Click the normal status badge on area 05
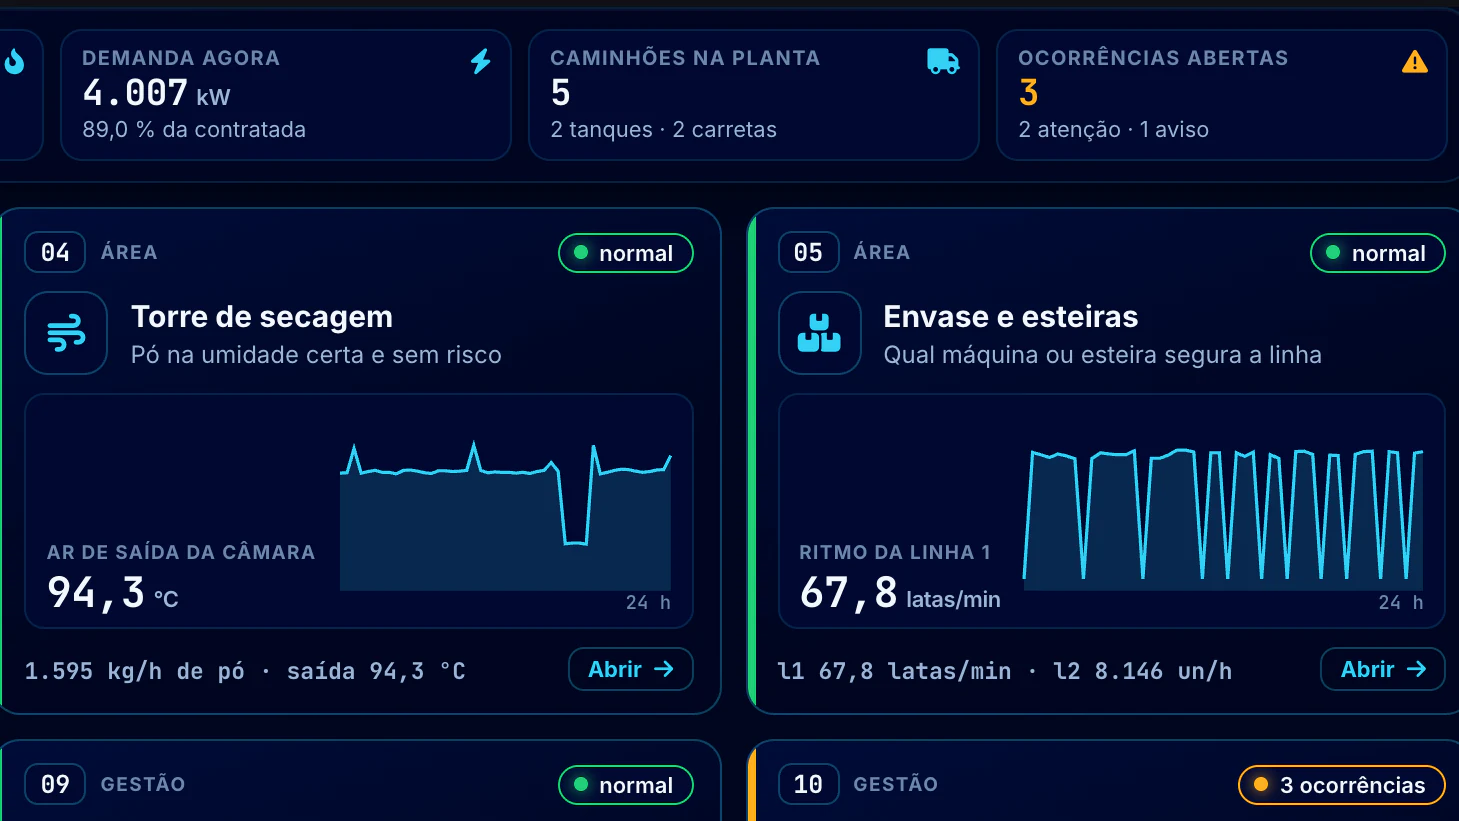 [x=1377, y=253]
